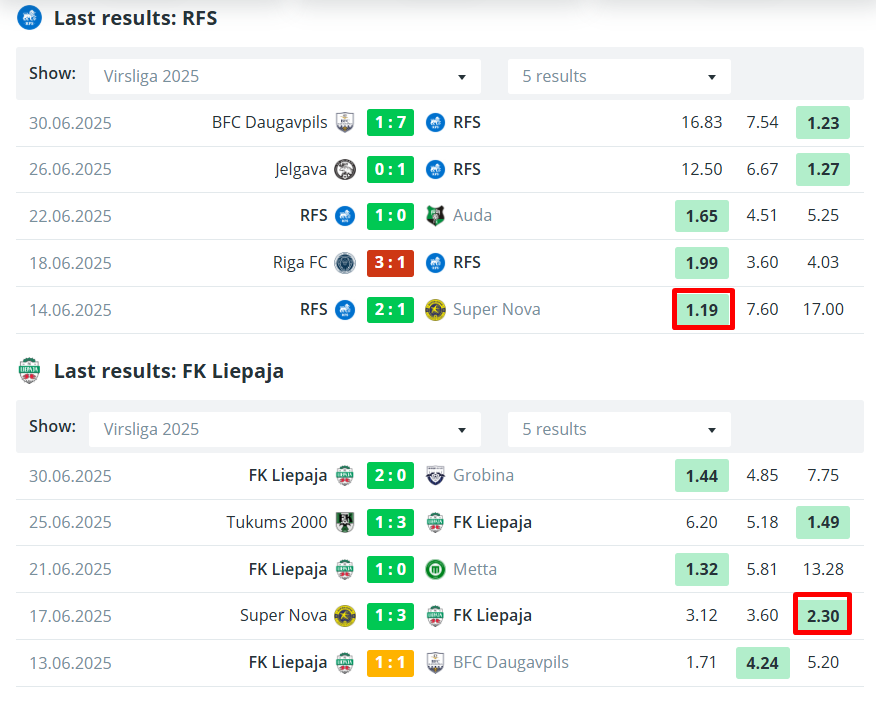Open the red 3:1 Riga FC score
876x701 pixels.
point(390,263)
